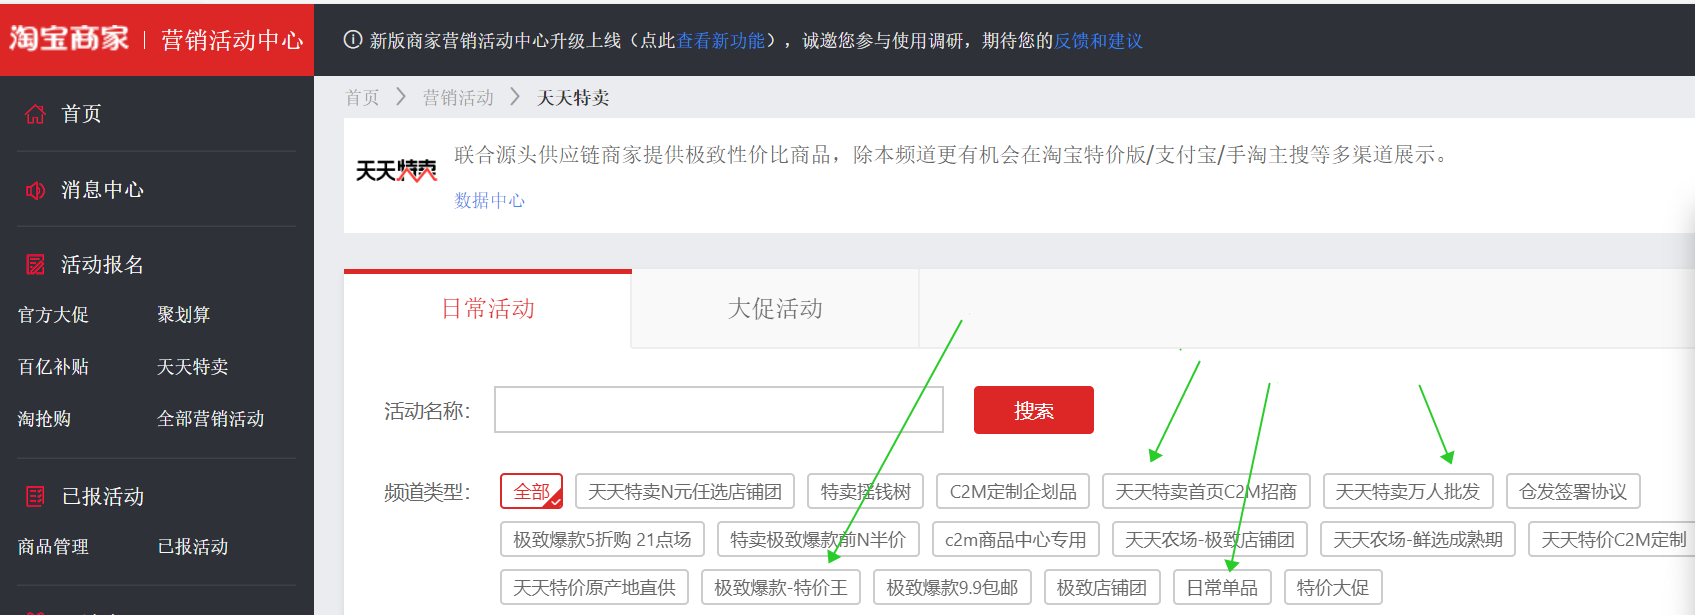Toggle the 特卖摇钱树 channel filter

tap(865, 492)
